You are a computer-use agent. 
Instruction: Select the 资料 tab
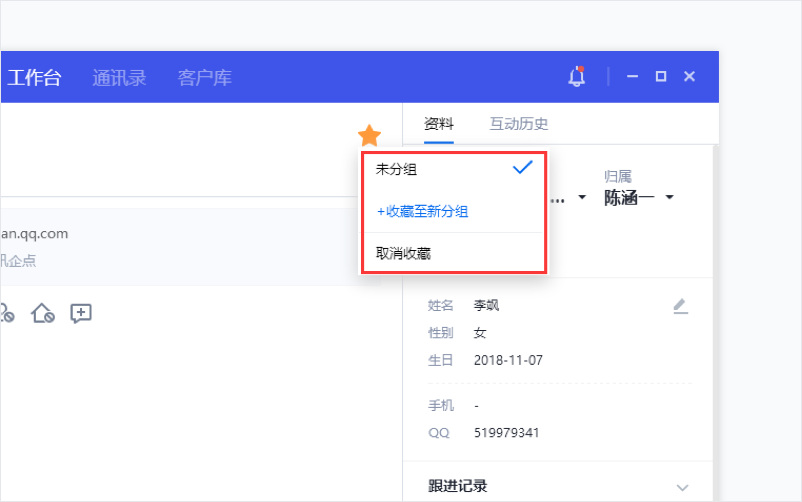point(439,124)
